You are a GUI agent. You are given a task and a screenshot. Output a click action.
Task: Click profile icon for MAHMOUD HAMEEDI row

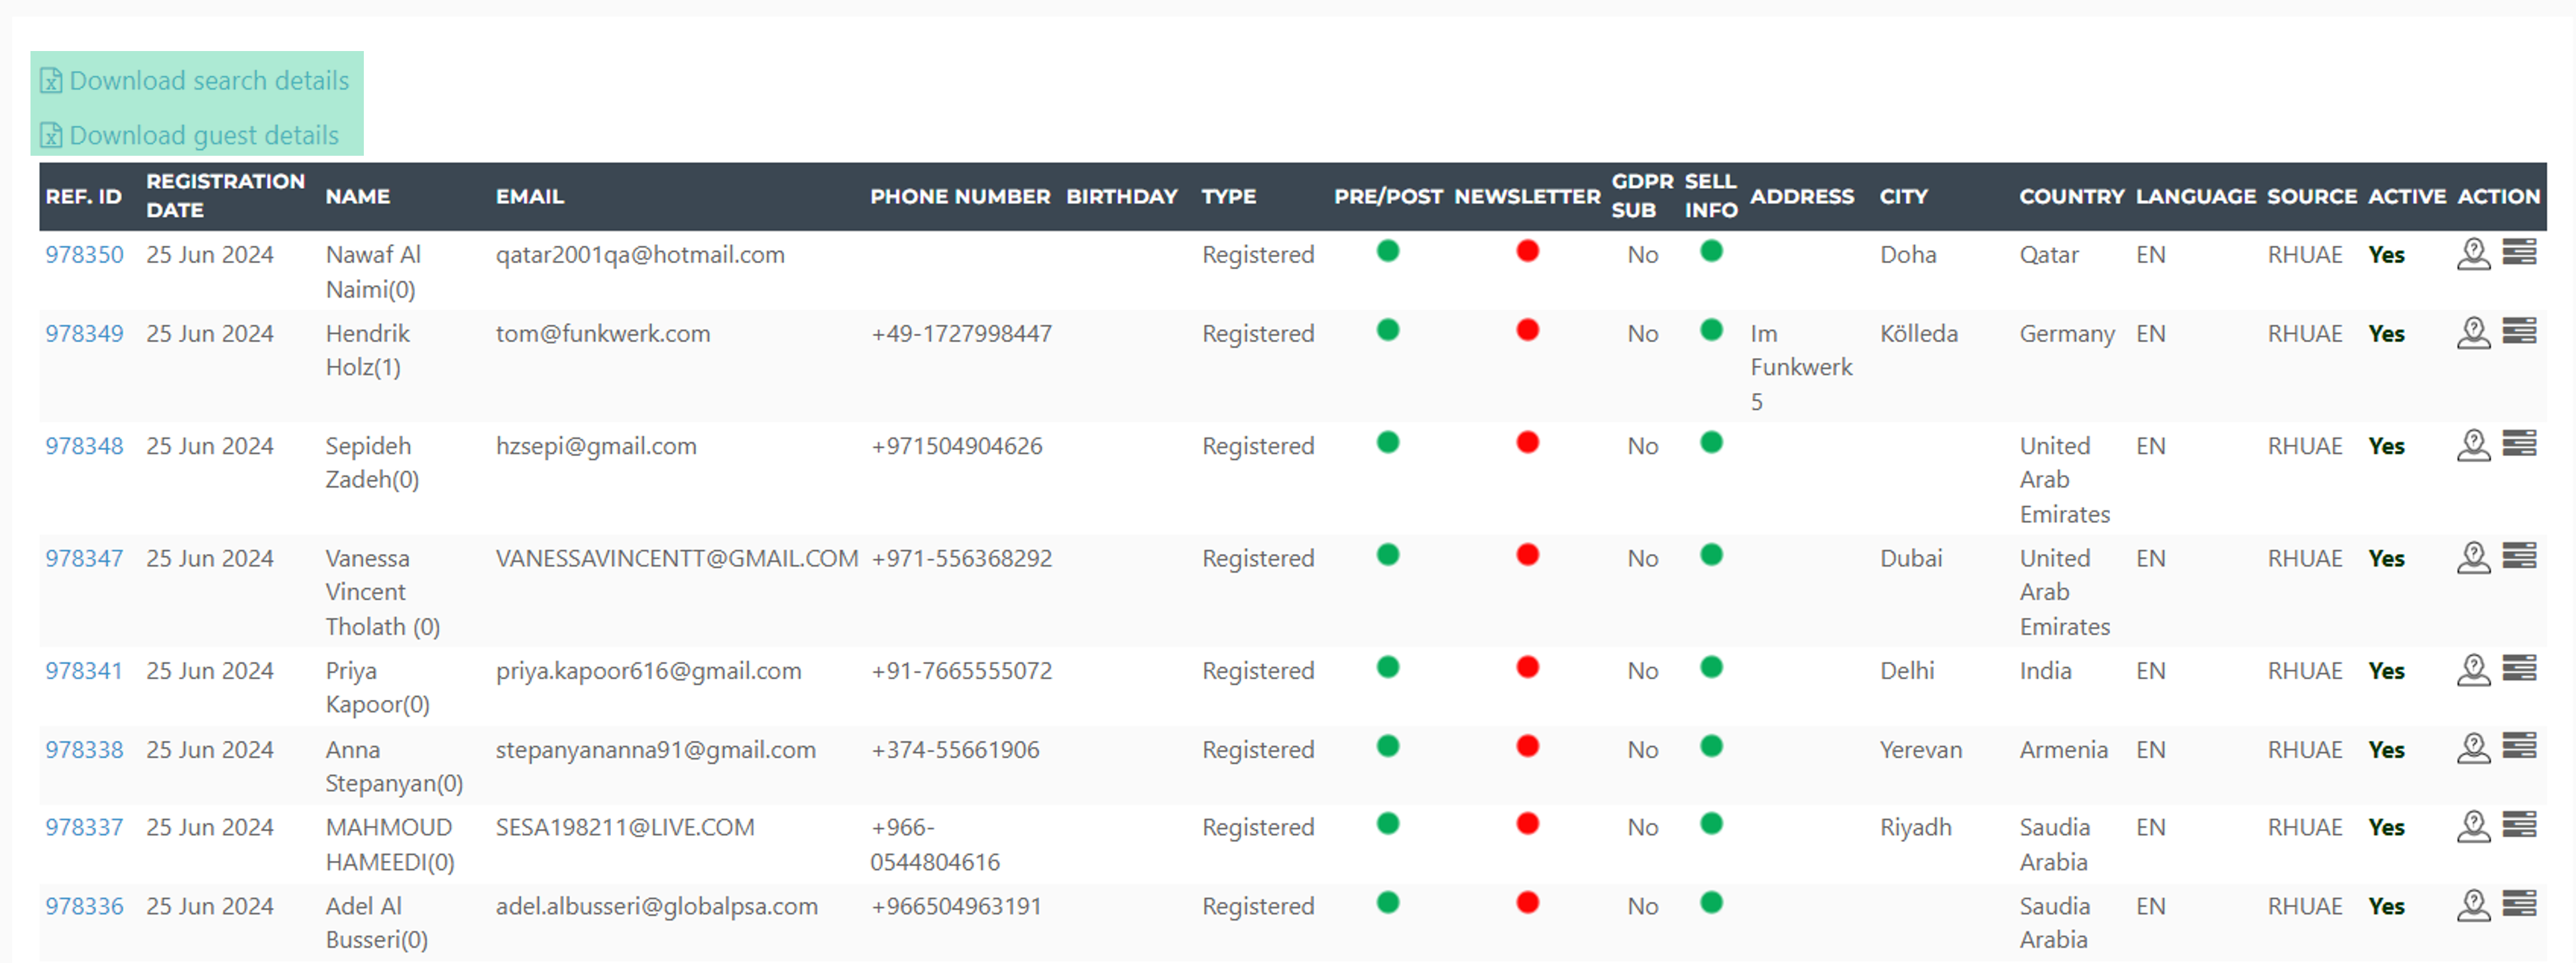[2473, 827]
